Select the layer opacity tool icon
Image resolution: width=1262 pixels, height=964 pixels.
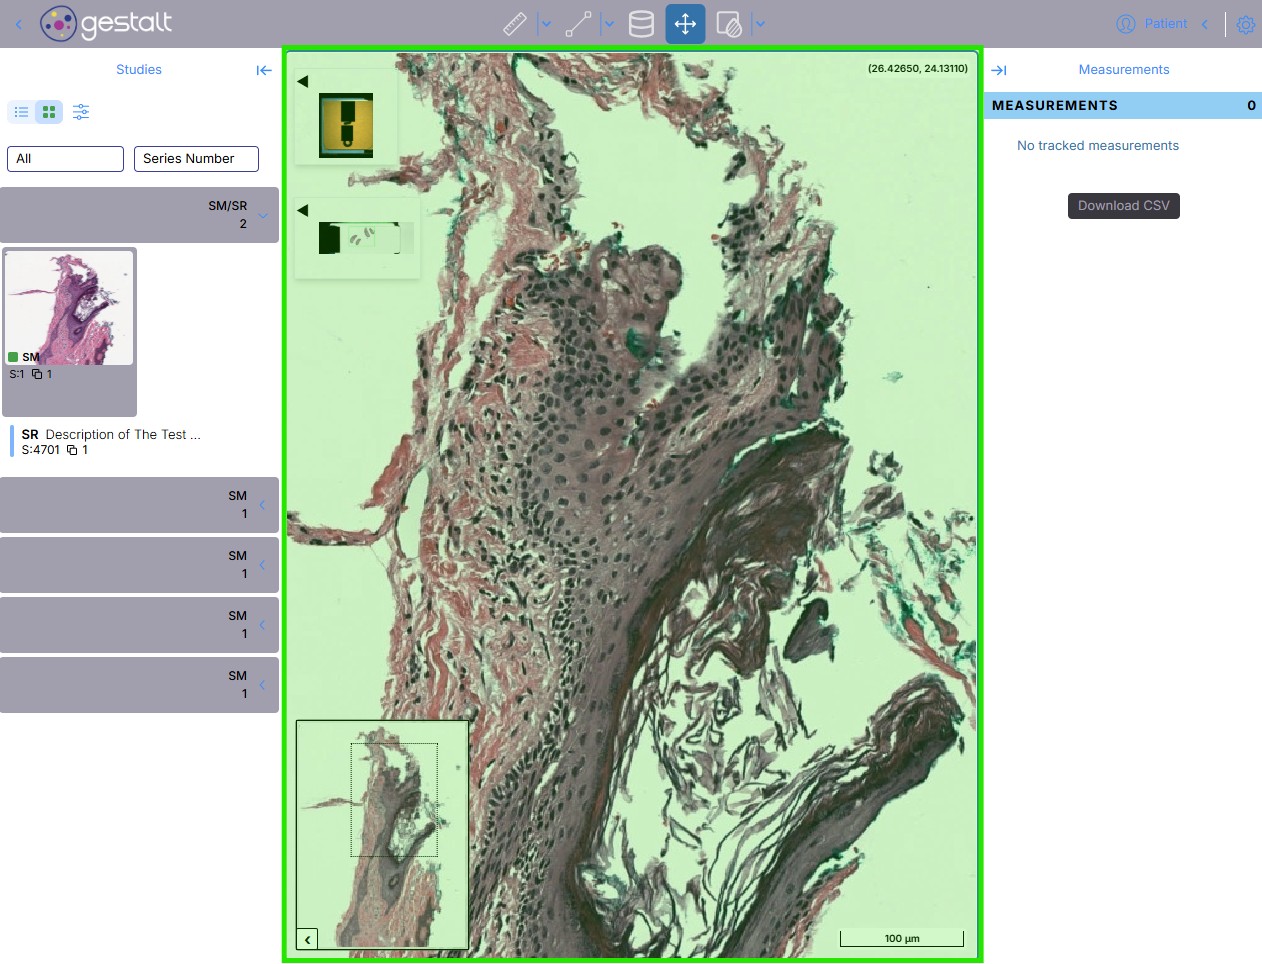pos(729,24)
